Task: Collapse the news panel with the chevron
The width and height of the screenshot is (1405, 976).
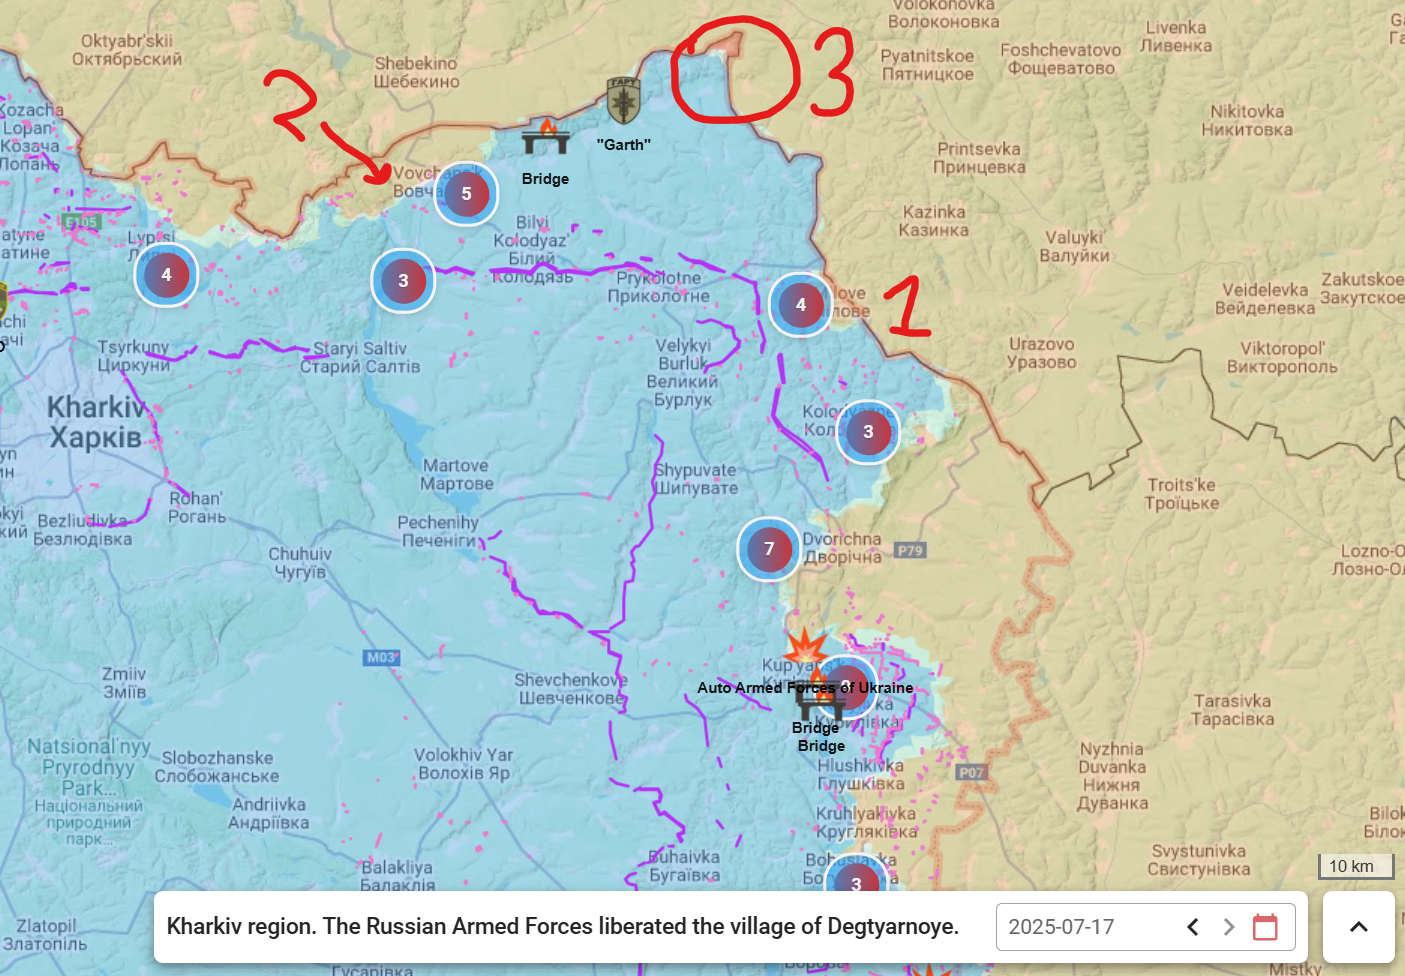Action: [1359, 927]
